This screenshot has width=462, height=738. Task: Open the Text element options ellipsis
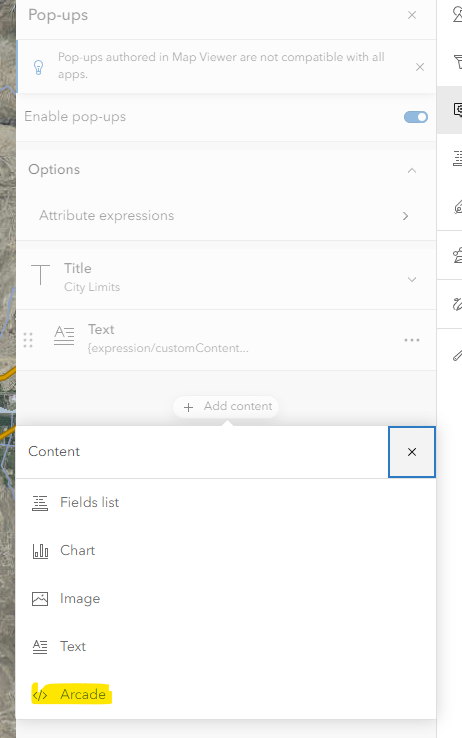(x=412, y=340)
